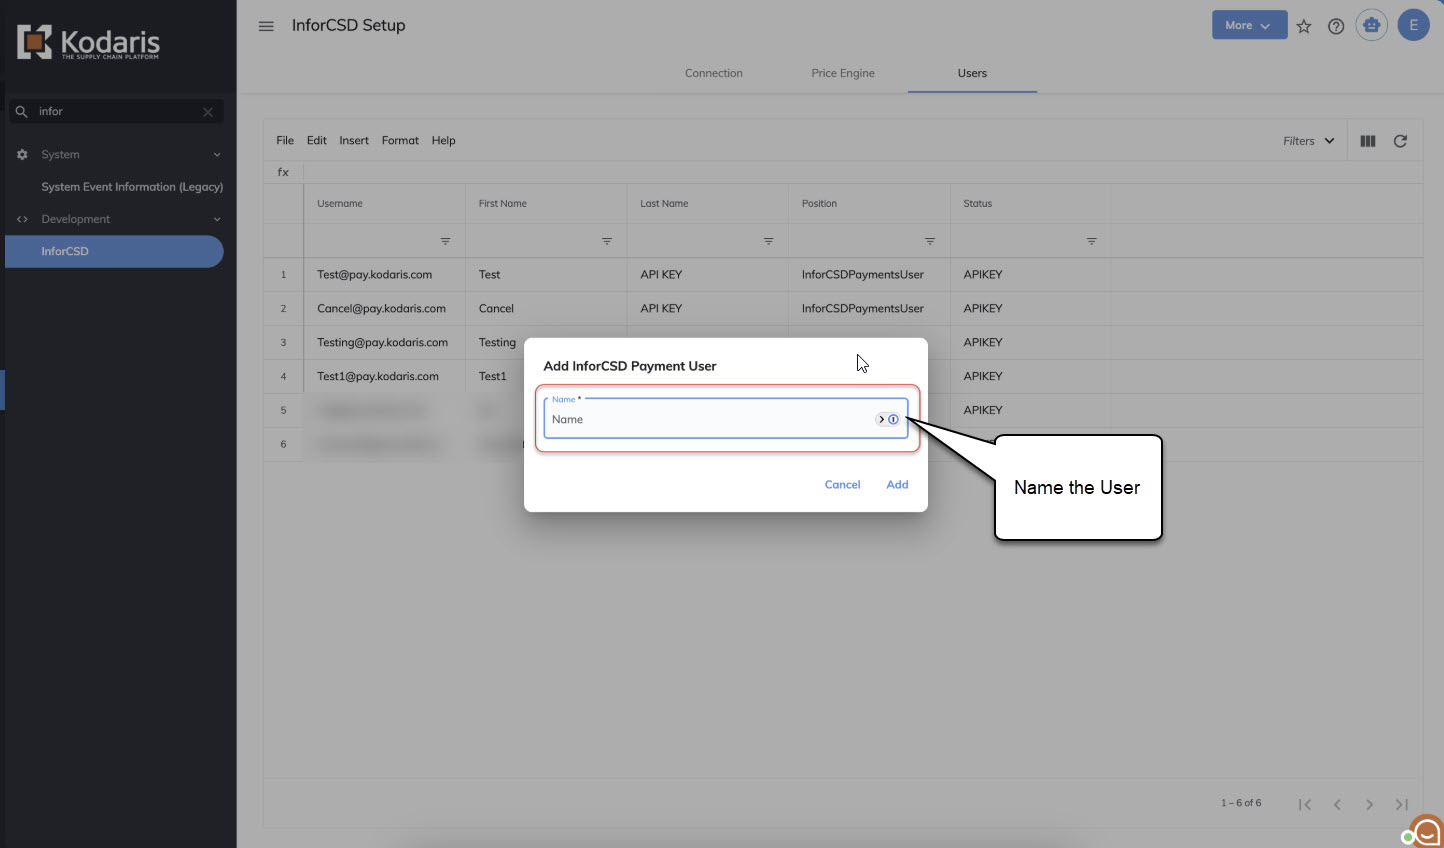The height and width of the screenshot is (848, 1444).
Task: Open the user avatar E menu
Action: 1414,25
